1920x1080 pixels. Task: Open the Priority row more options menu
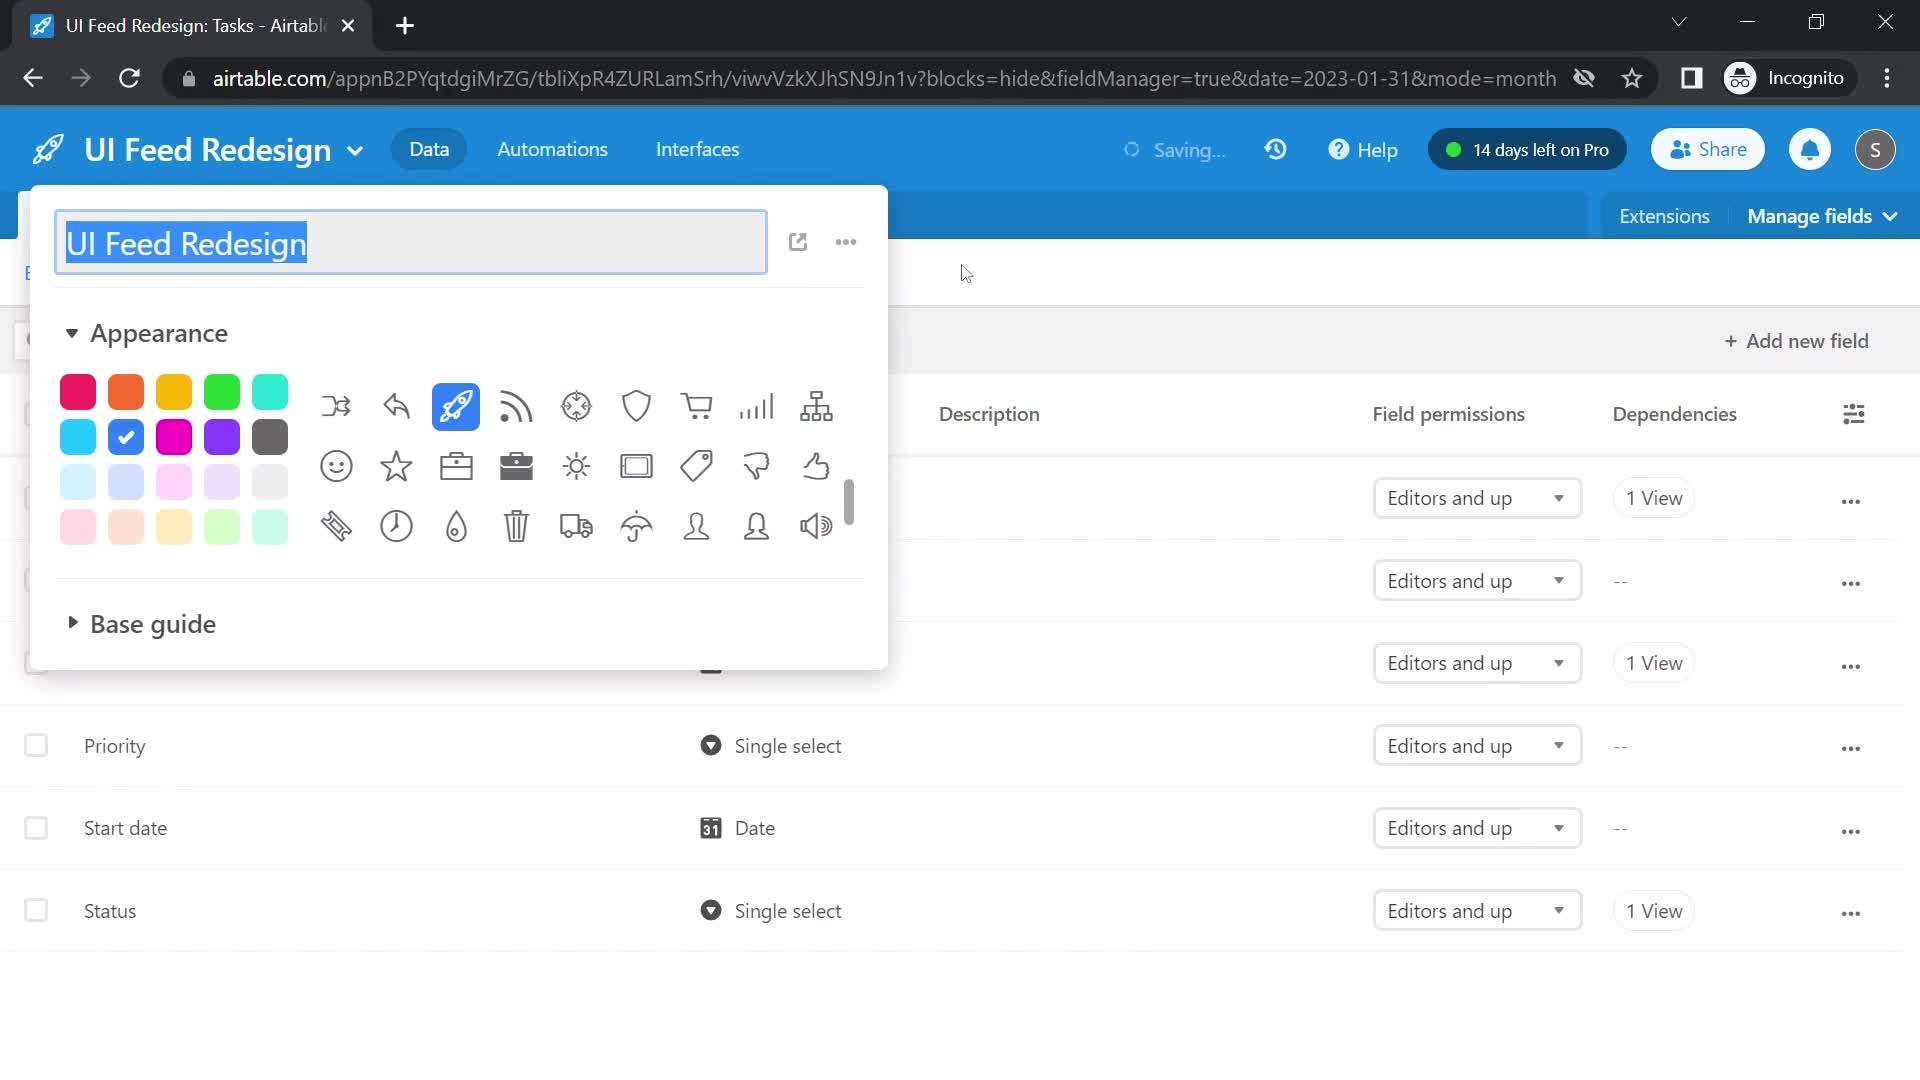pos(1851,748)
